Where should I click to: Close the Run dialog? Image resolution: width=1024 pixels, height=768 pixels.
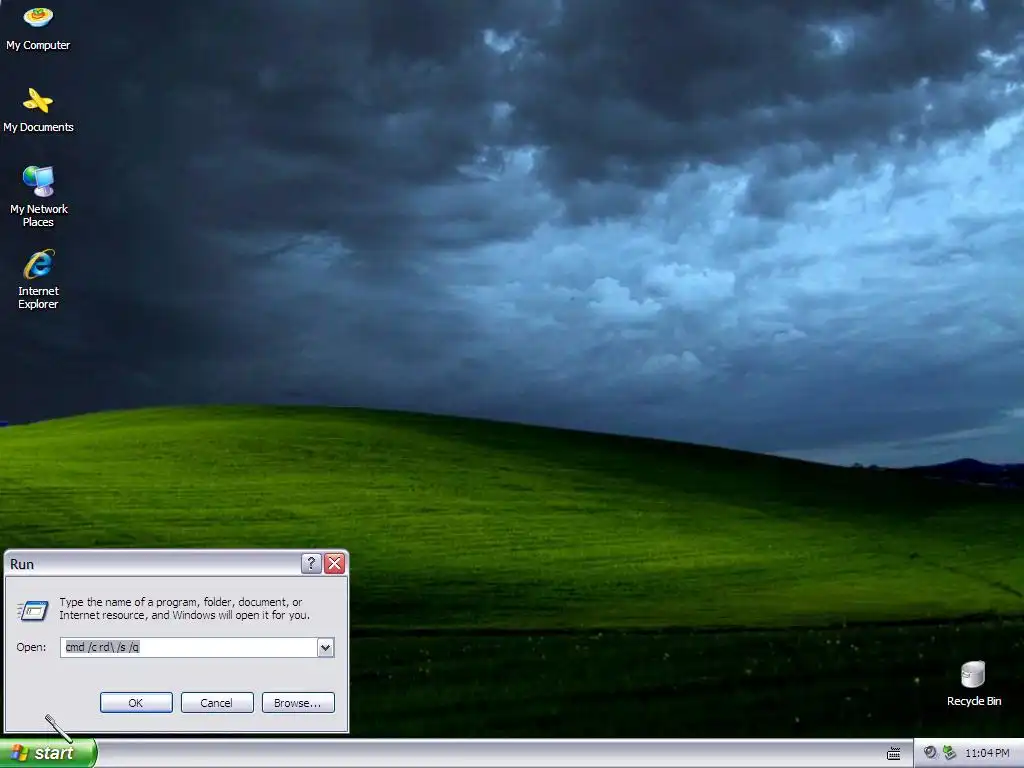334,564
